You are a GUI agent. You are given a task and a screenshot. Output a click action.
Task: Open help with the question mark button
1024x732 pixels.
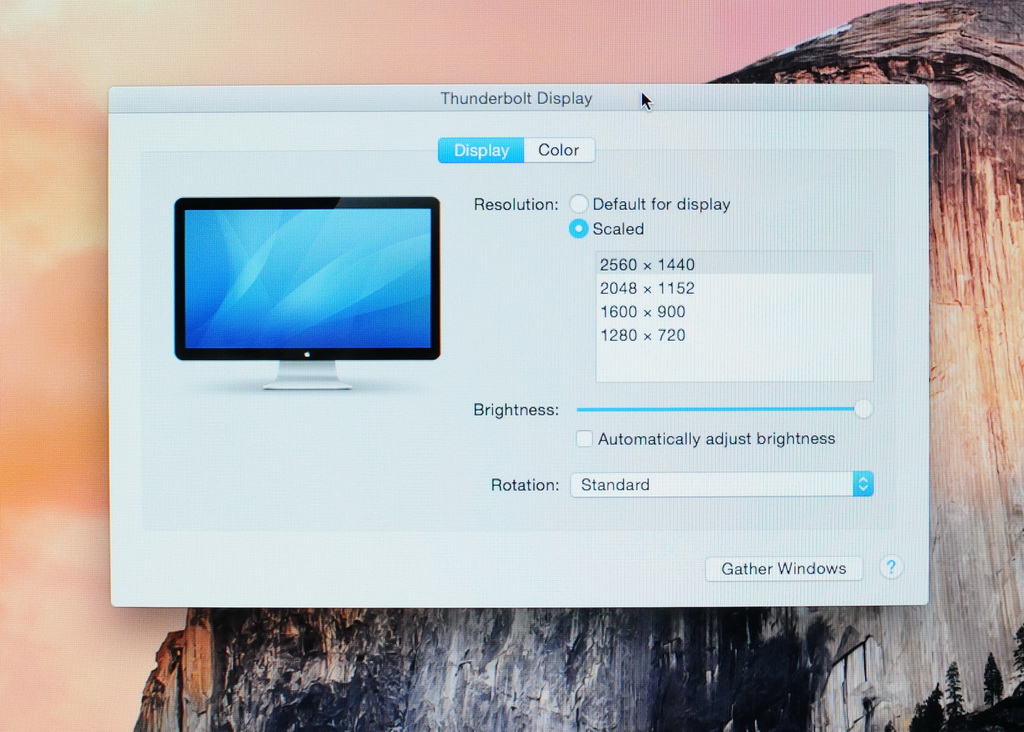click(891, 567)
